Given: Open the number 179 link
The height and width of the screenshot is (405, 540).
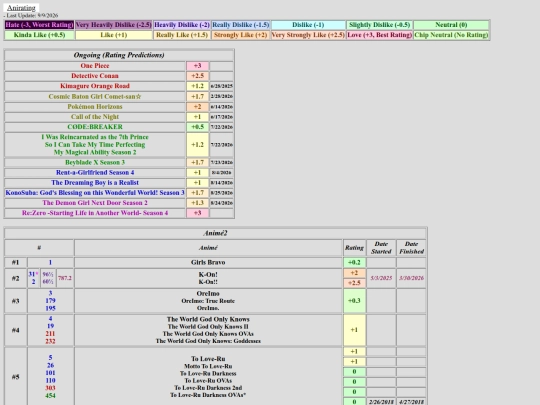Looking at the screenshot, I should pyautogui.click(x=50, y=301).
